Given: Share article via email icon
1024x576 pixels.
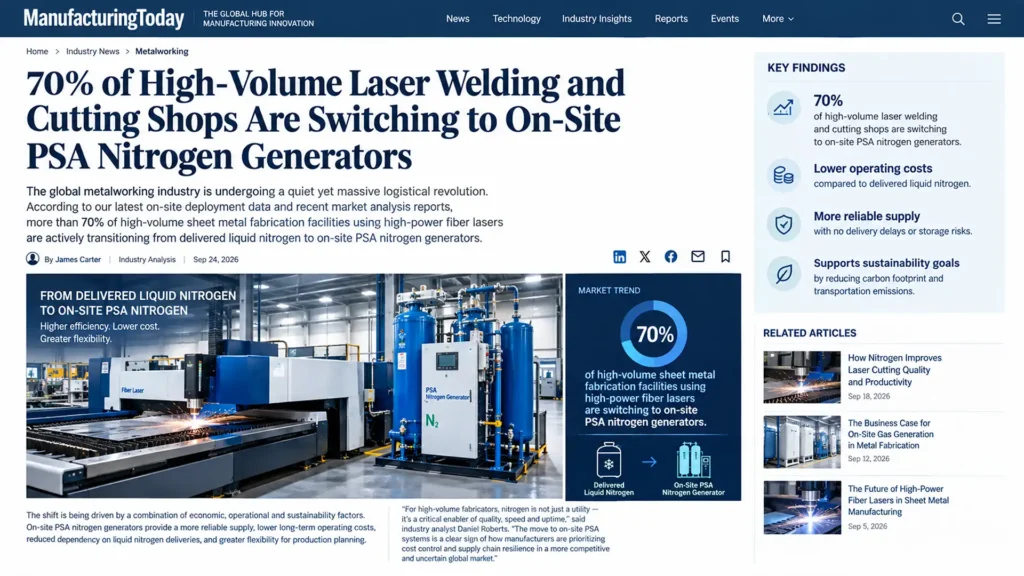Looking at the screenshot, I should pyautogui.click(x=698, y=257).
